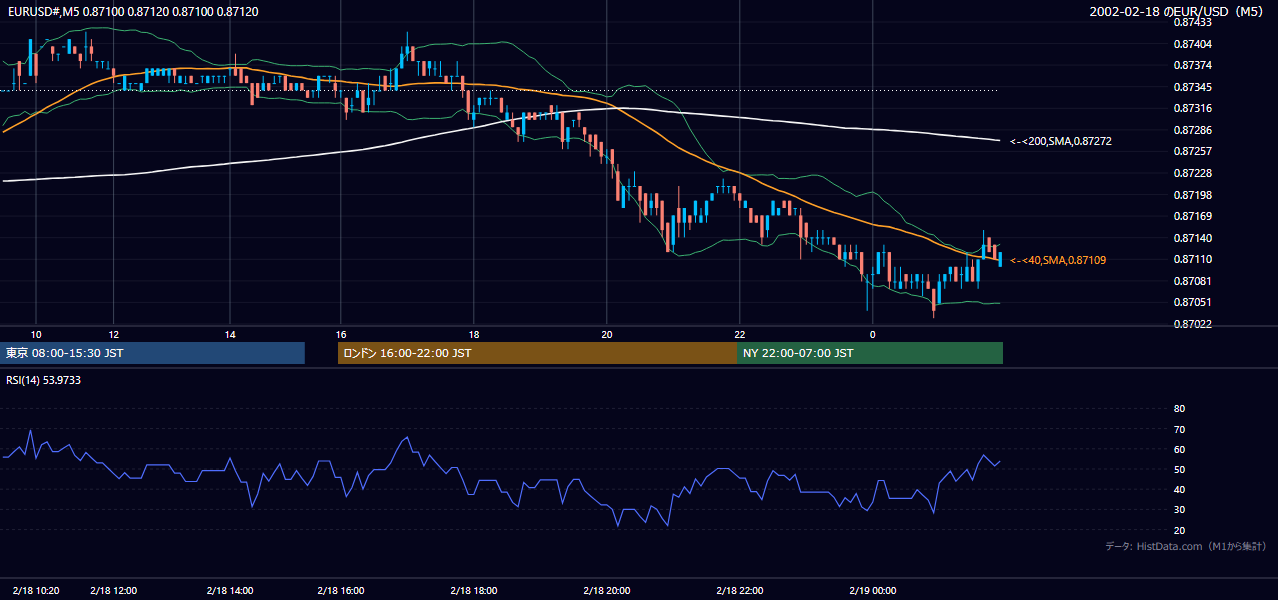This screenshot has height=600, width=1278.
Task: Click price level 0.87404 on the axis
Action: tap(1192, 44)
